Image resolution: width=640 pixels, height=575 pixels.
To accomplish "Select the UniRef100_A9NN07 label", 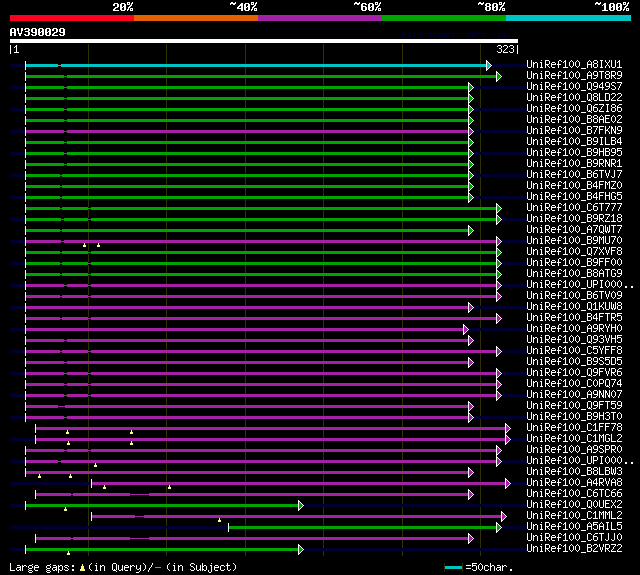I will coord(574,395).
